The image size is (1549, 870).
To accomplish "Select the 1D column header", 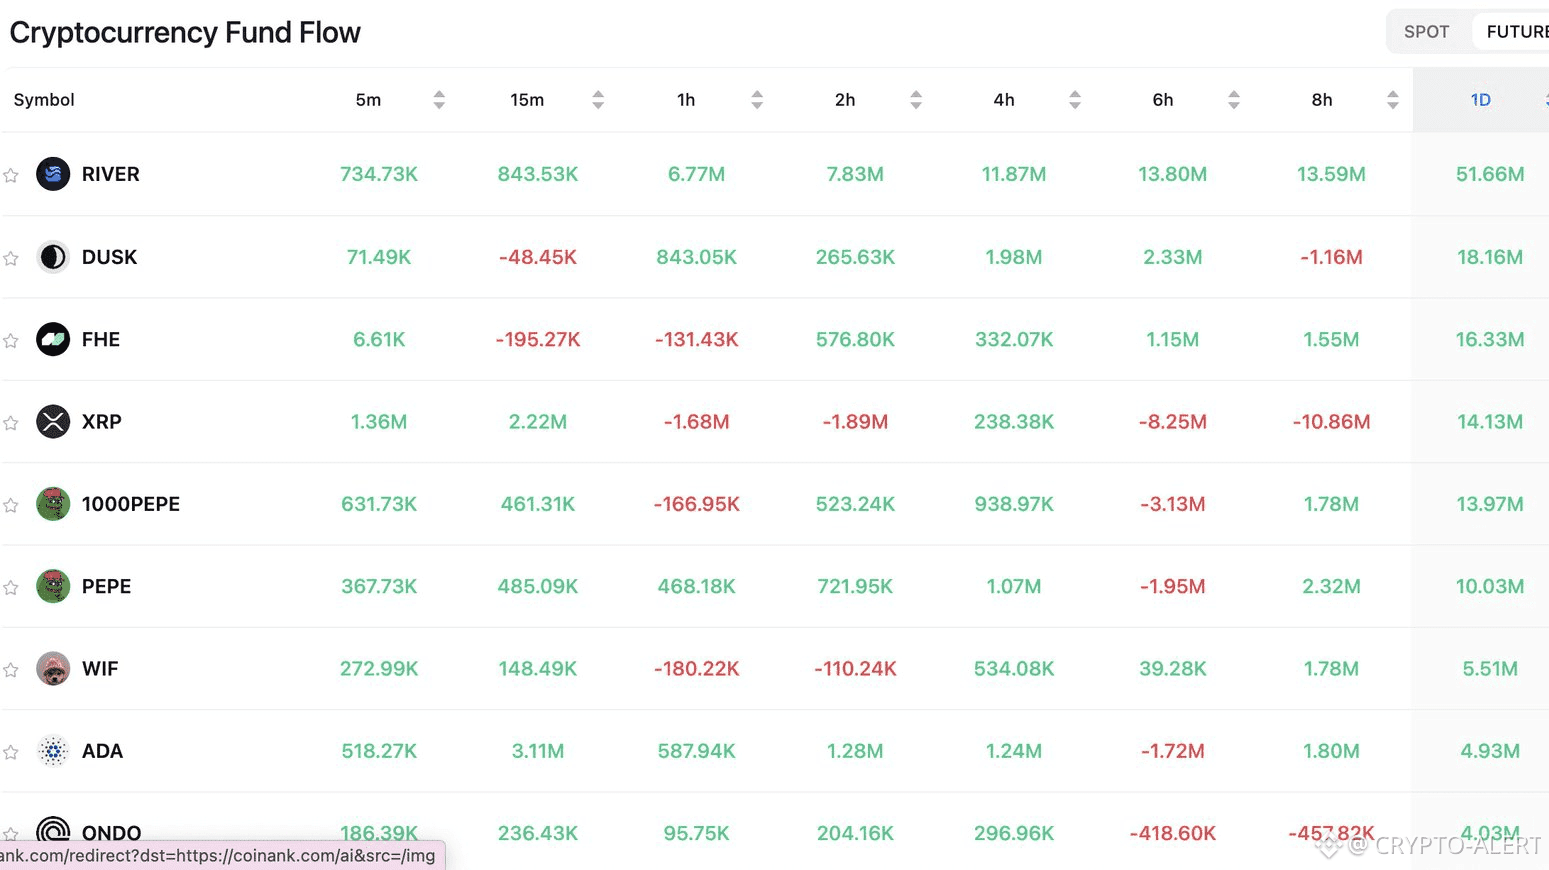I will pyautogui.click(x=1480, y=100).
